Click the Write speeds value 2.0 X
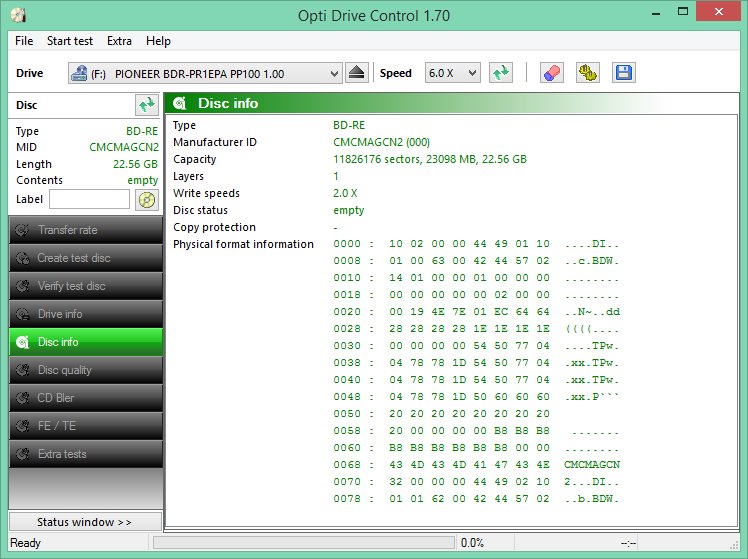This screenshot has width=748, height=559. pyautogui.click(x=345, y=193)
